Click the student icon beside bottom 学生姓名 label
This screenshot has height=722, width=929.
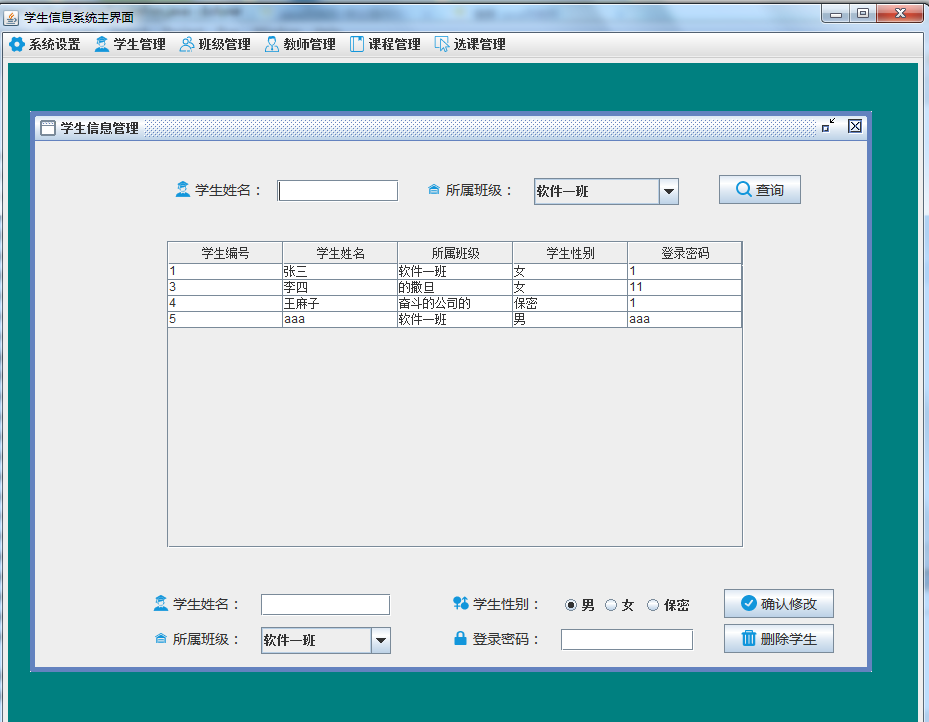[x=161, y=604]
